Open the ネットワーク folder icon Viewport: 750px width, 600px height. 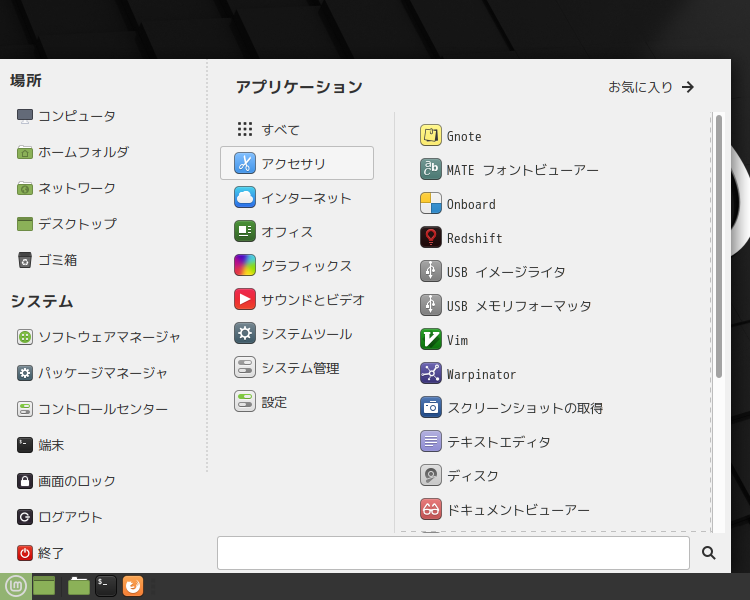pyautogui.click(x=25, y=188)
